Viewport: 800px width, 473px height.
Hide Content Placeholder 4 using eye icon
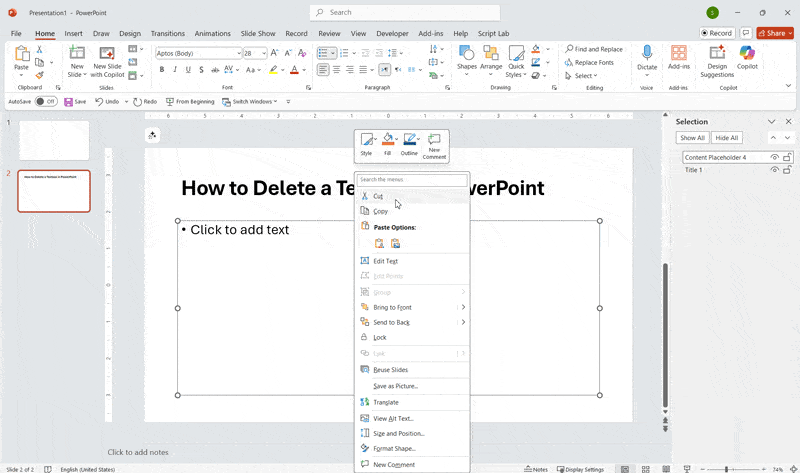(x=774, y=157)
